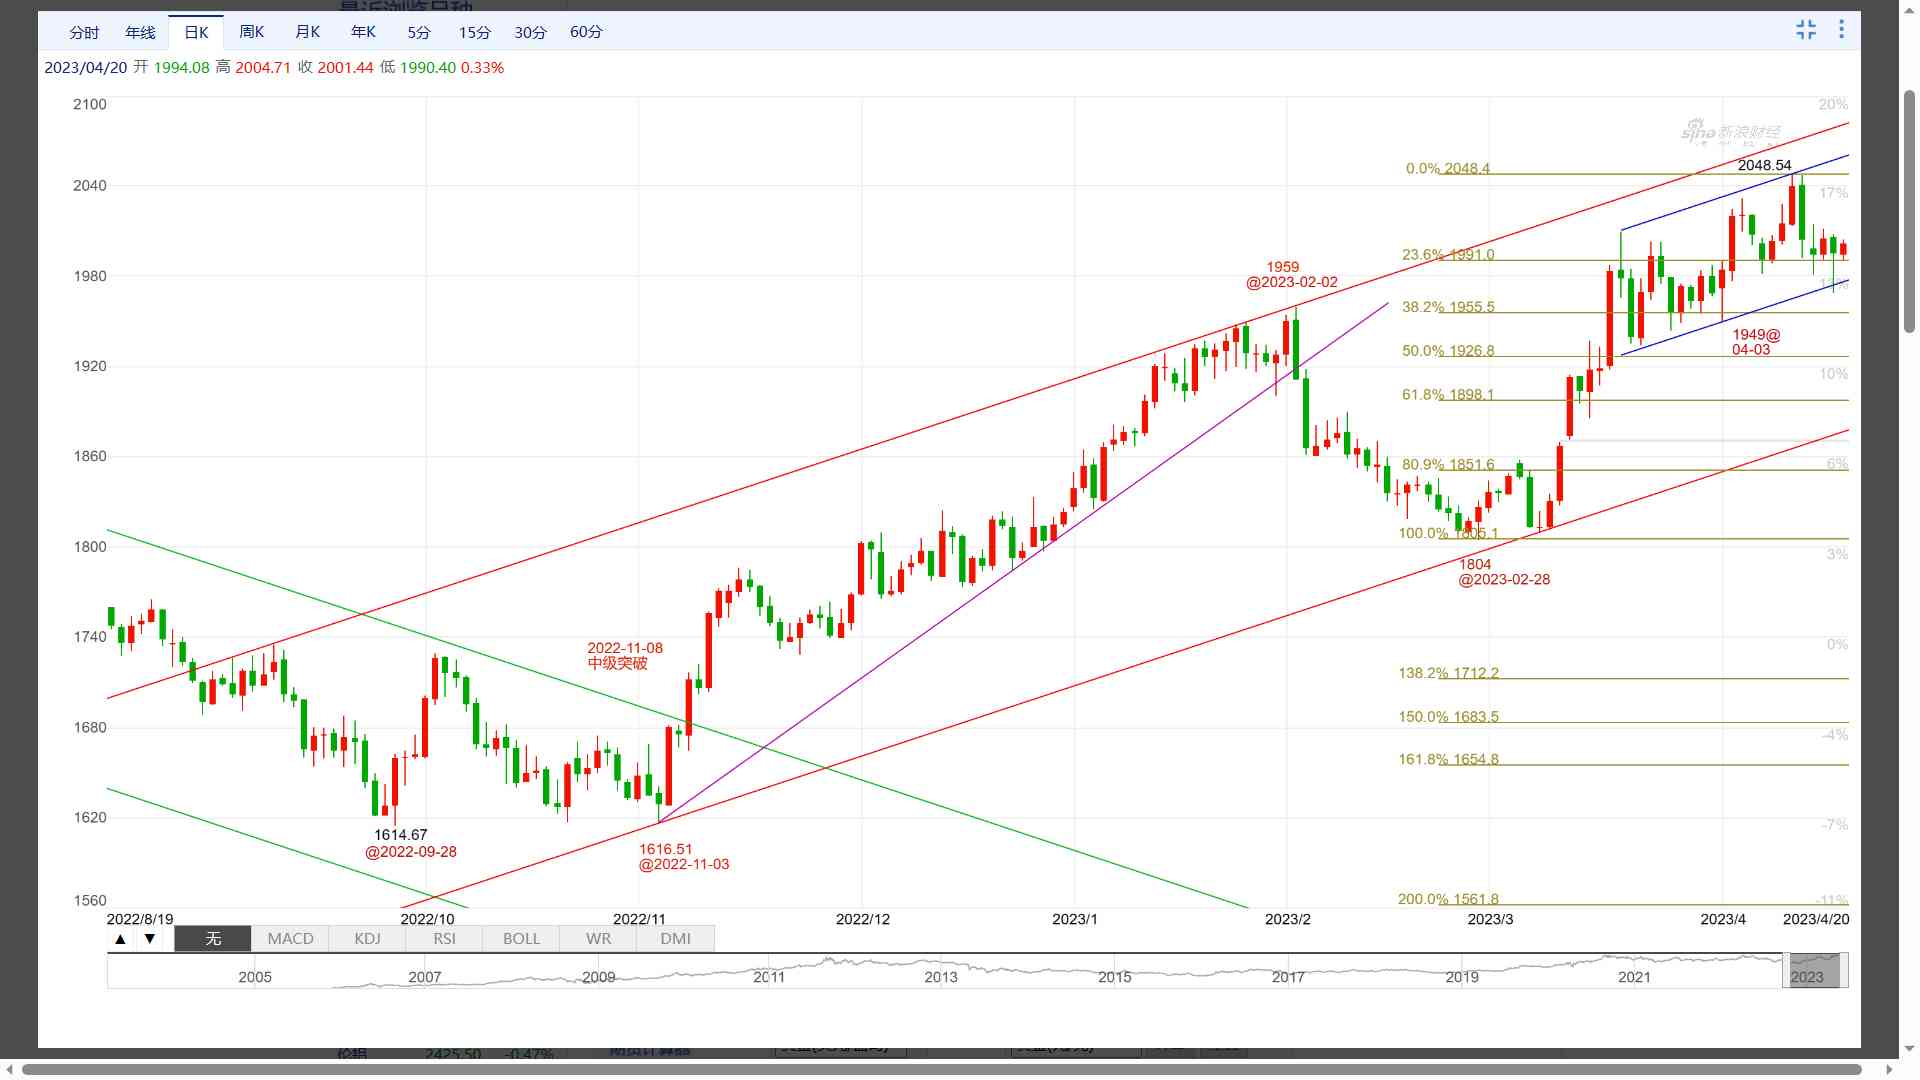The height and width of the screenshot is (1080, 1920).
Task: Open the 年K chart tab
Action: [x=364, y=32]
